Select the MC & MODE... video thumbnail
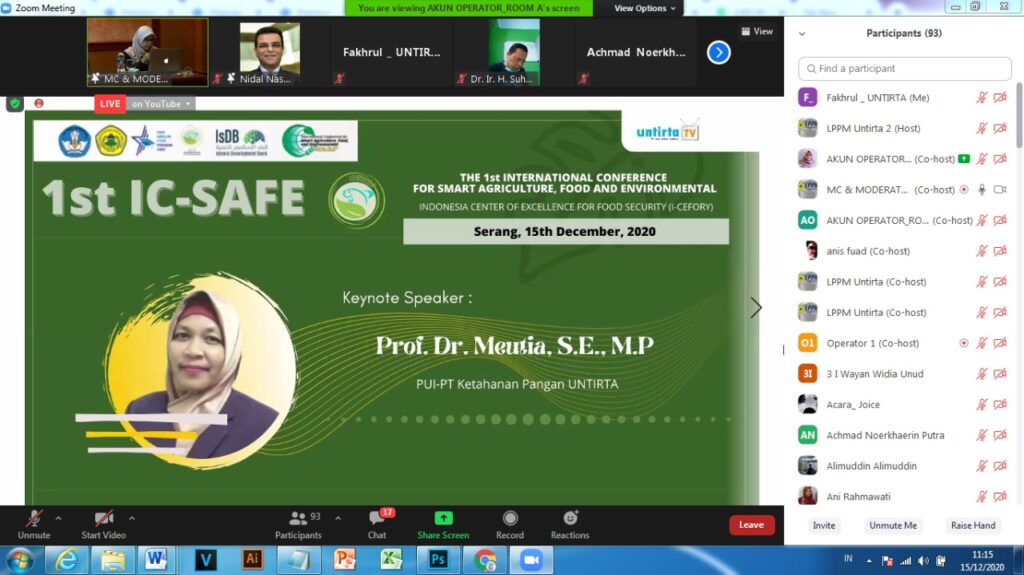 (148, 52)
